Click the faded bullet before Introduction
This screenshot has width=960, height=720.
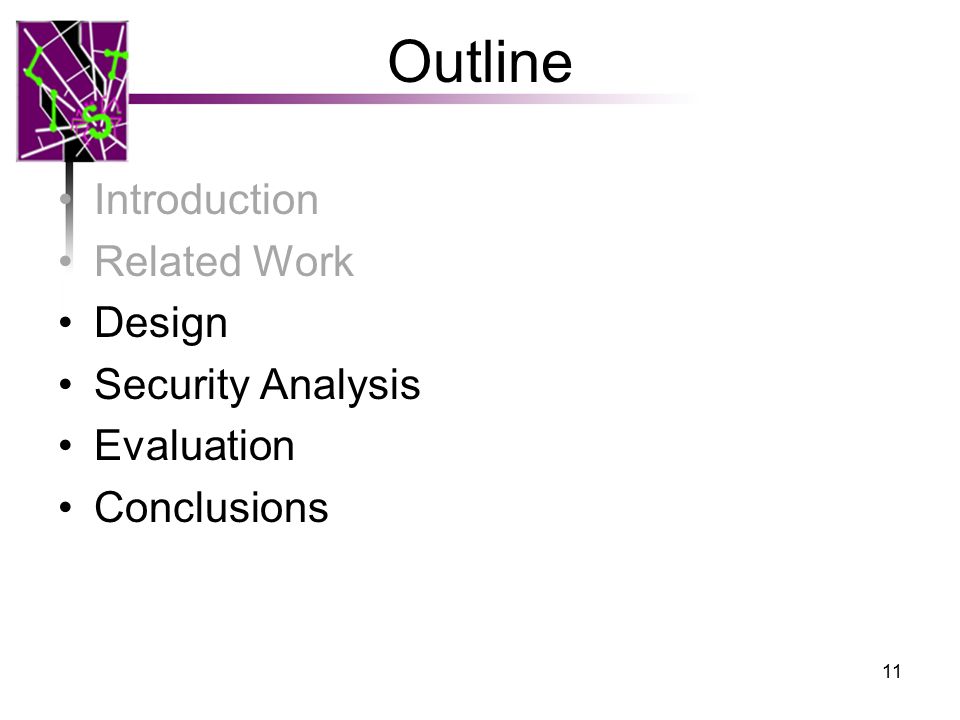(x=66, y=200)
